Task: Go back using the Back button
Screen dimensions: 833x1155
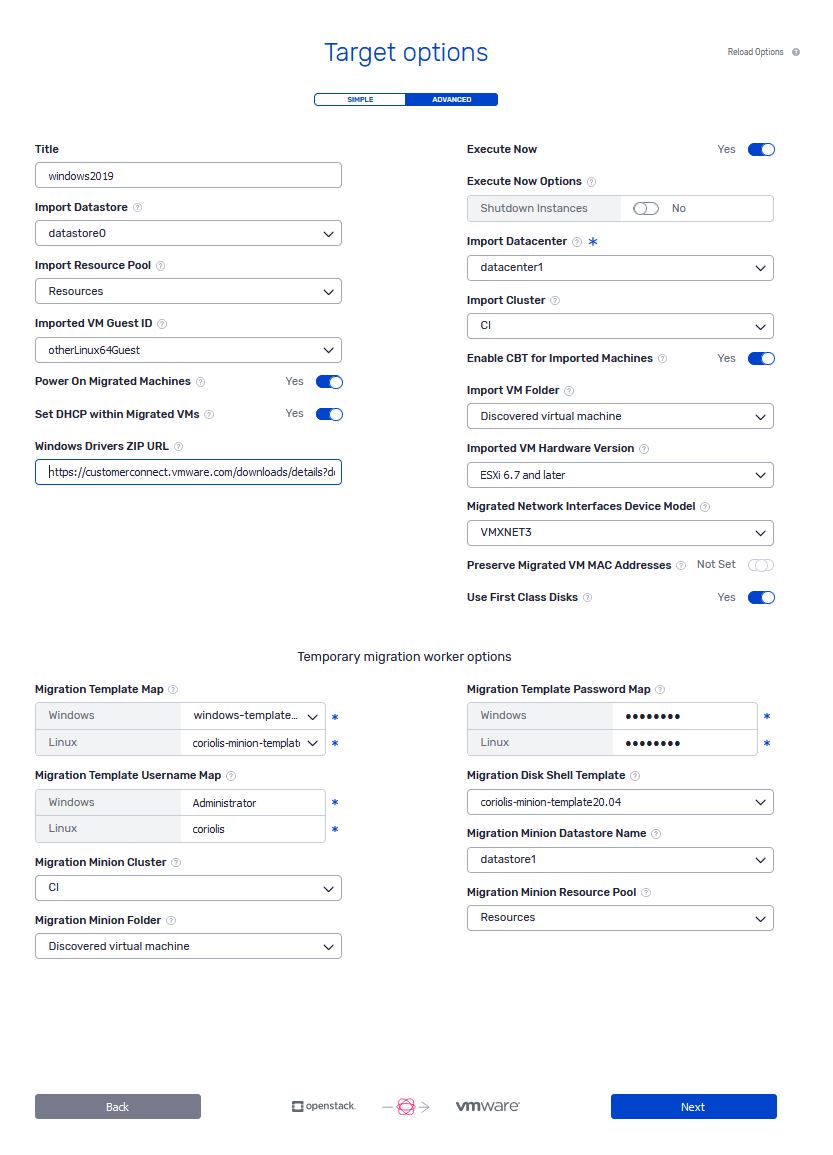Action: (118, 1106)
